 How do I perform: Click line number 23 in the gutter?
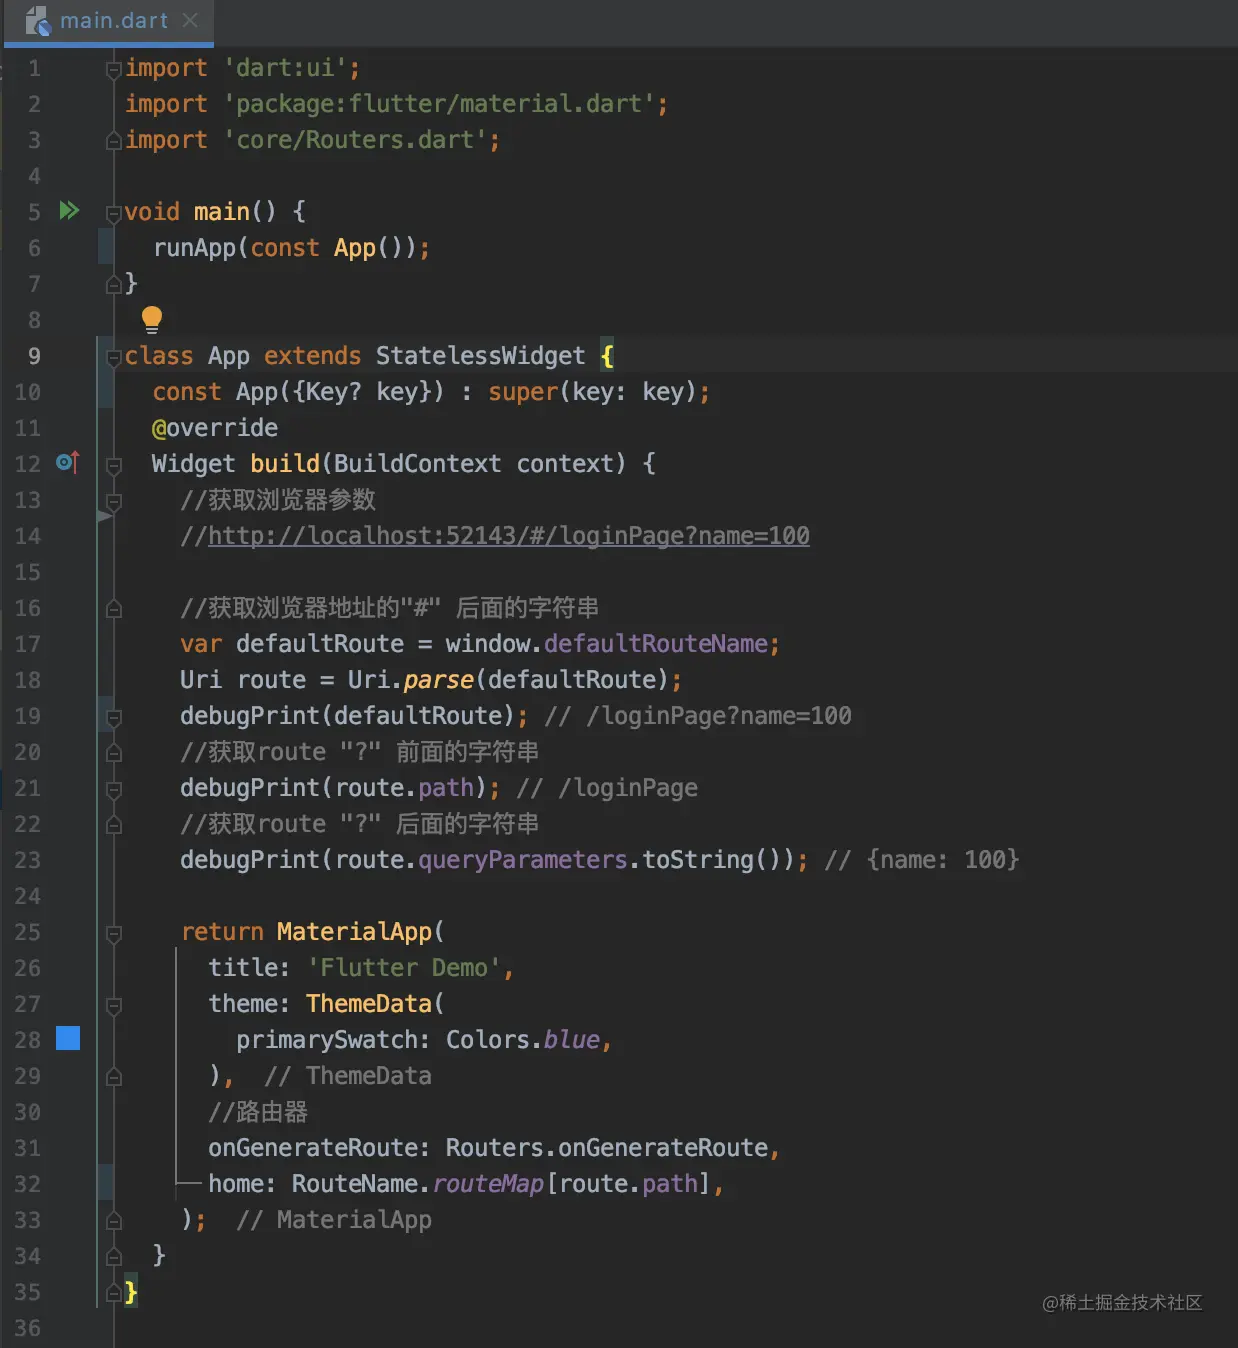(x=28, y=860)
